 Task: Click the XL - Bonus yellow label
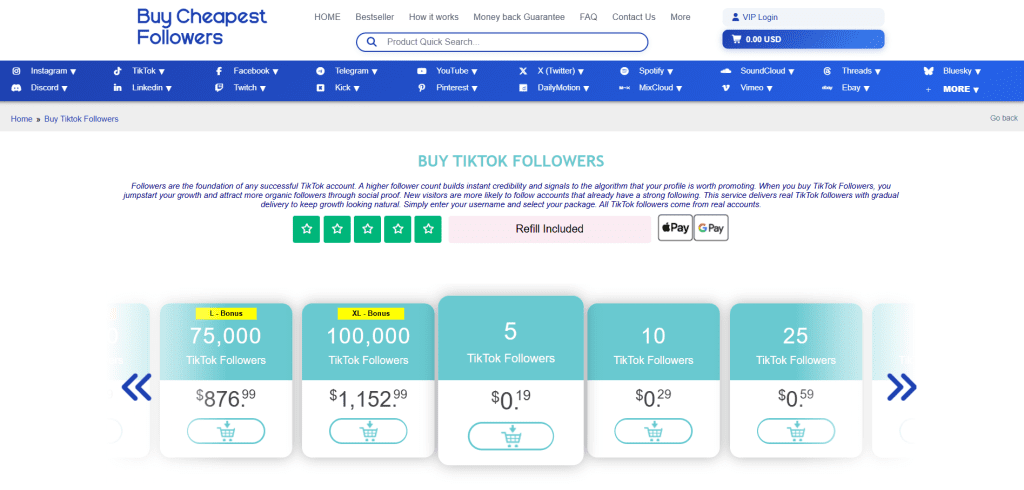tap(371, 314)
